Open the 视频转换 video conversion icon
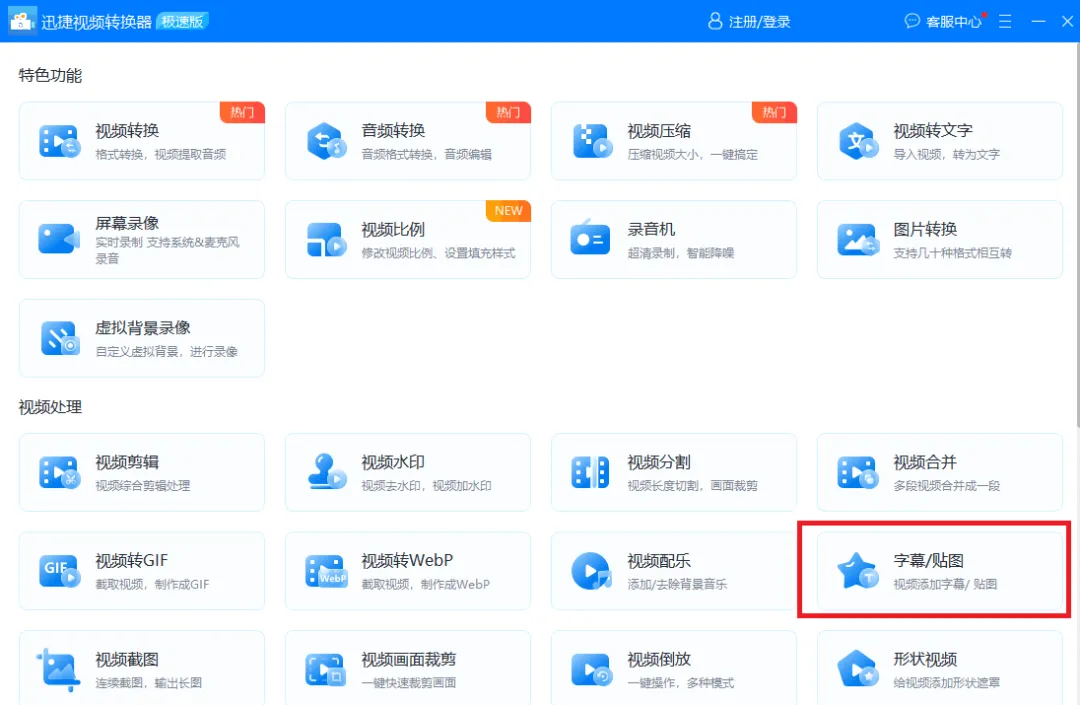This screenshot has width=1080, height=705. click(60, 141)
